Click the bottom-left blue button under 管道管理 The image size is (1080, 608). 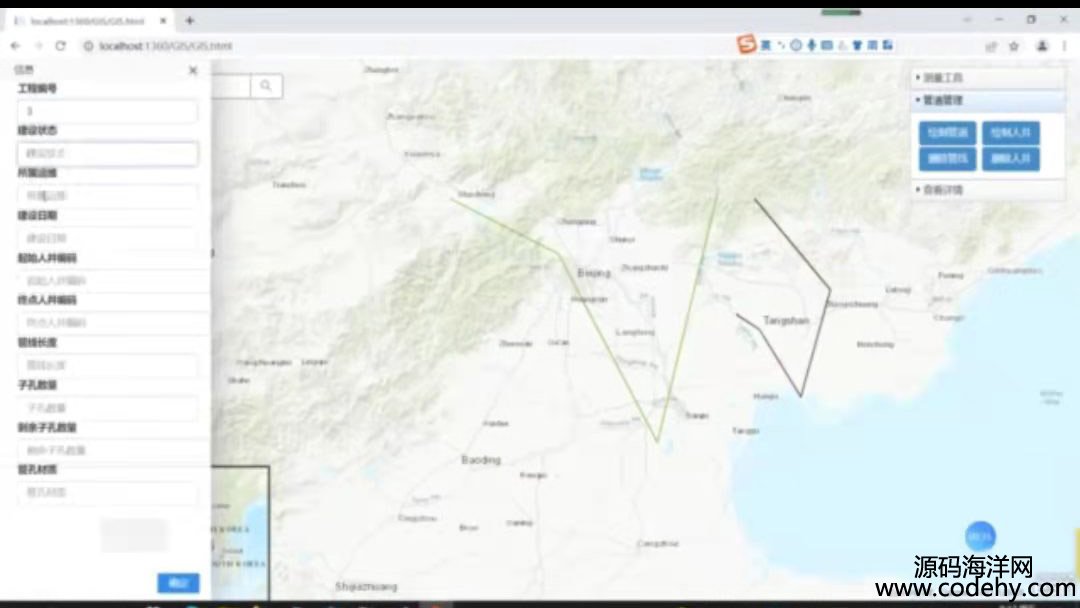tap(947, 158)
